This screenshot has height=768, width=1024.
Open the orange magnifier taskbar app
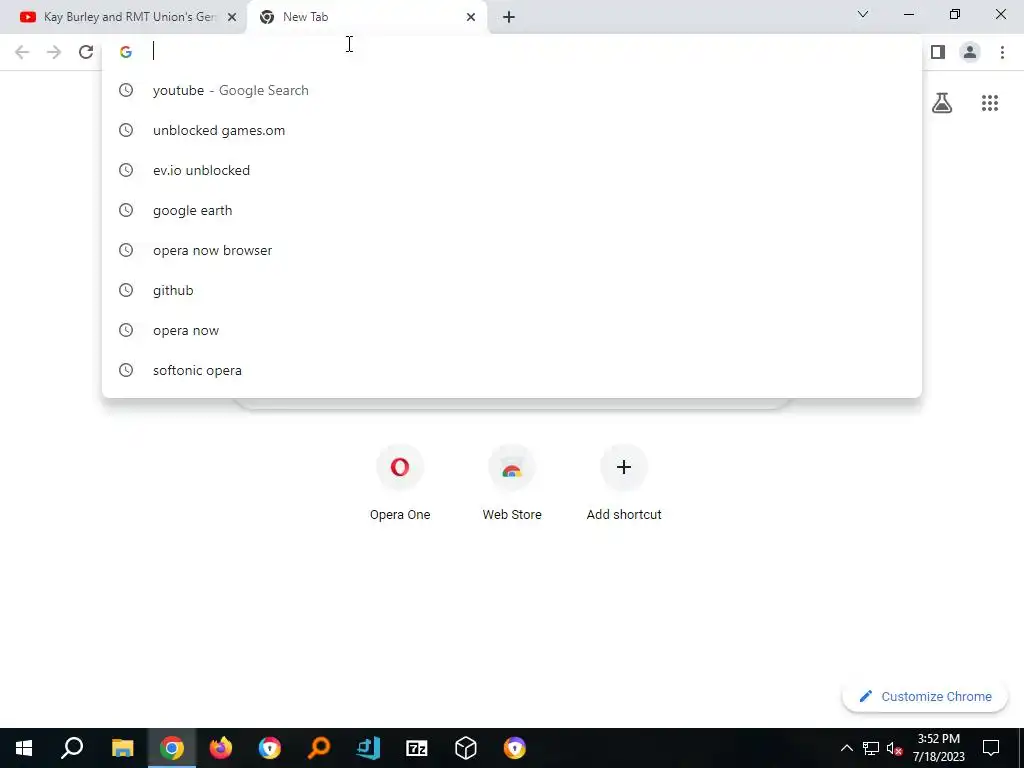(319, 748)
